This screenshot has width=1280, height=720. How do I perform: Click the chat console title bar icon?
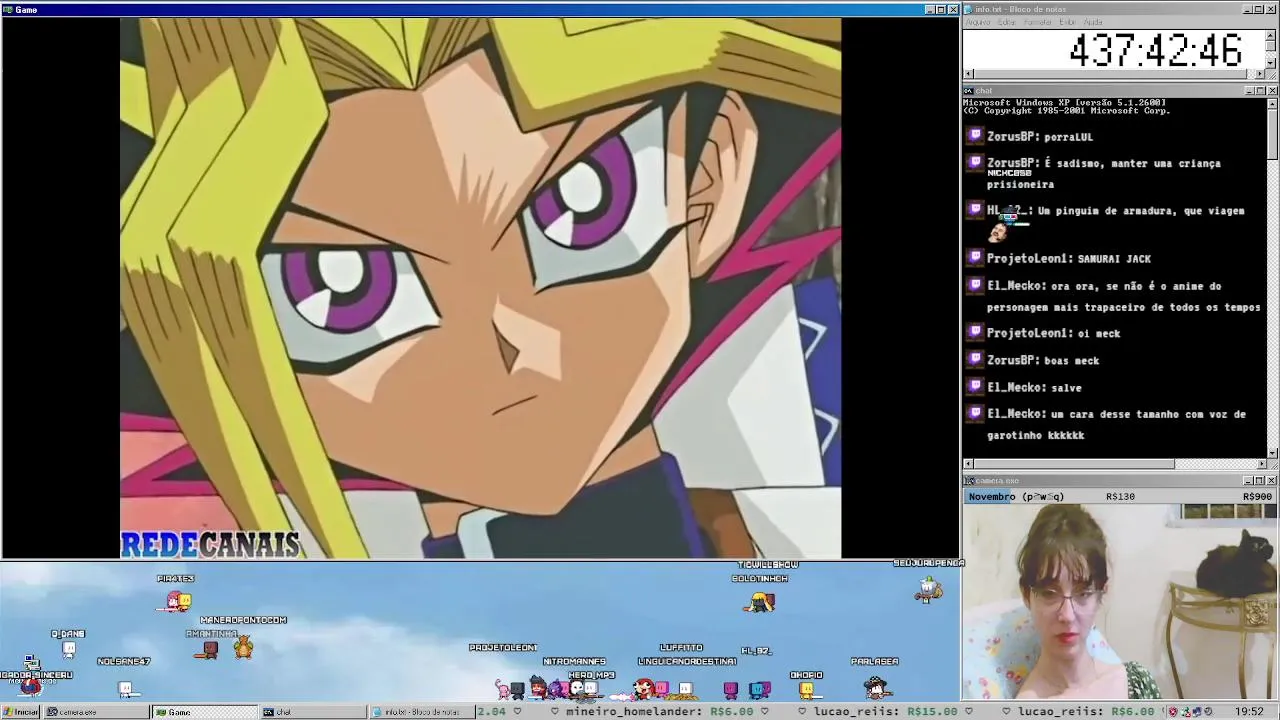tap(969, 91)
